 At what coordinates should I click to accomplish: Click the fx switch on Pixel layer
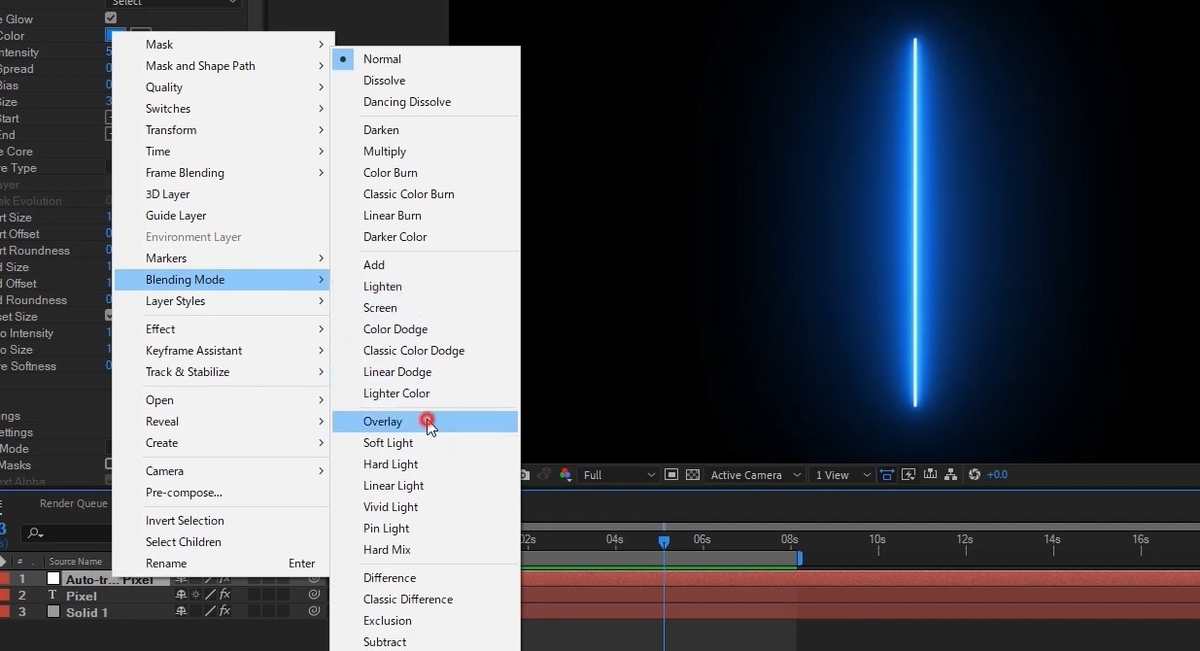[224, 595]
